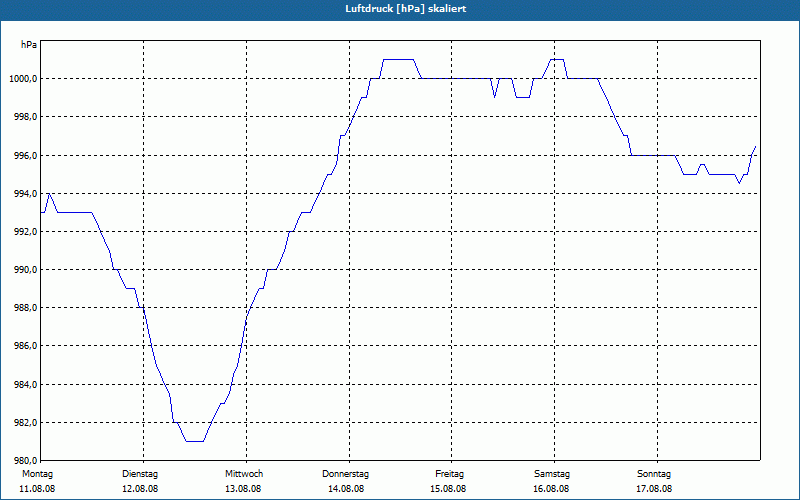Click the date 17.08.08
This screenshot has width=800, height=500.
[654, 489]
